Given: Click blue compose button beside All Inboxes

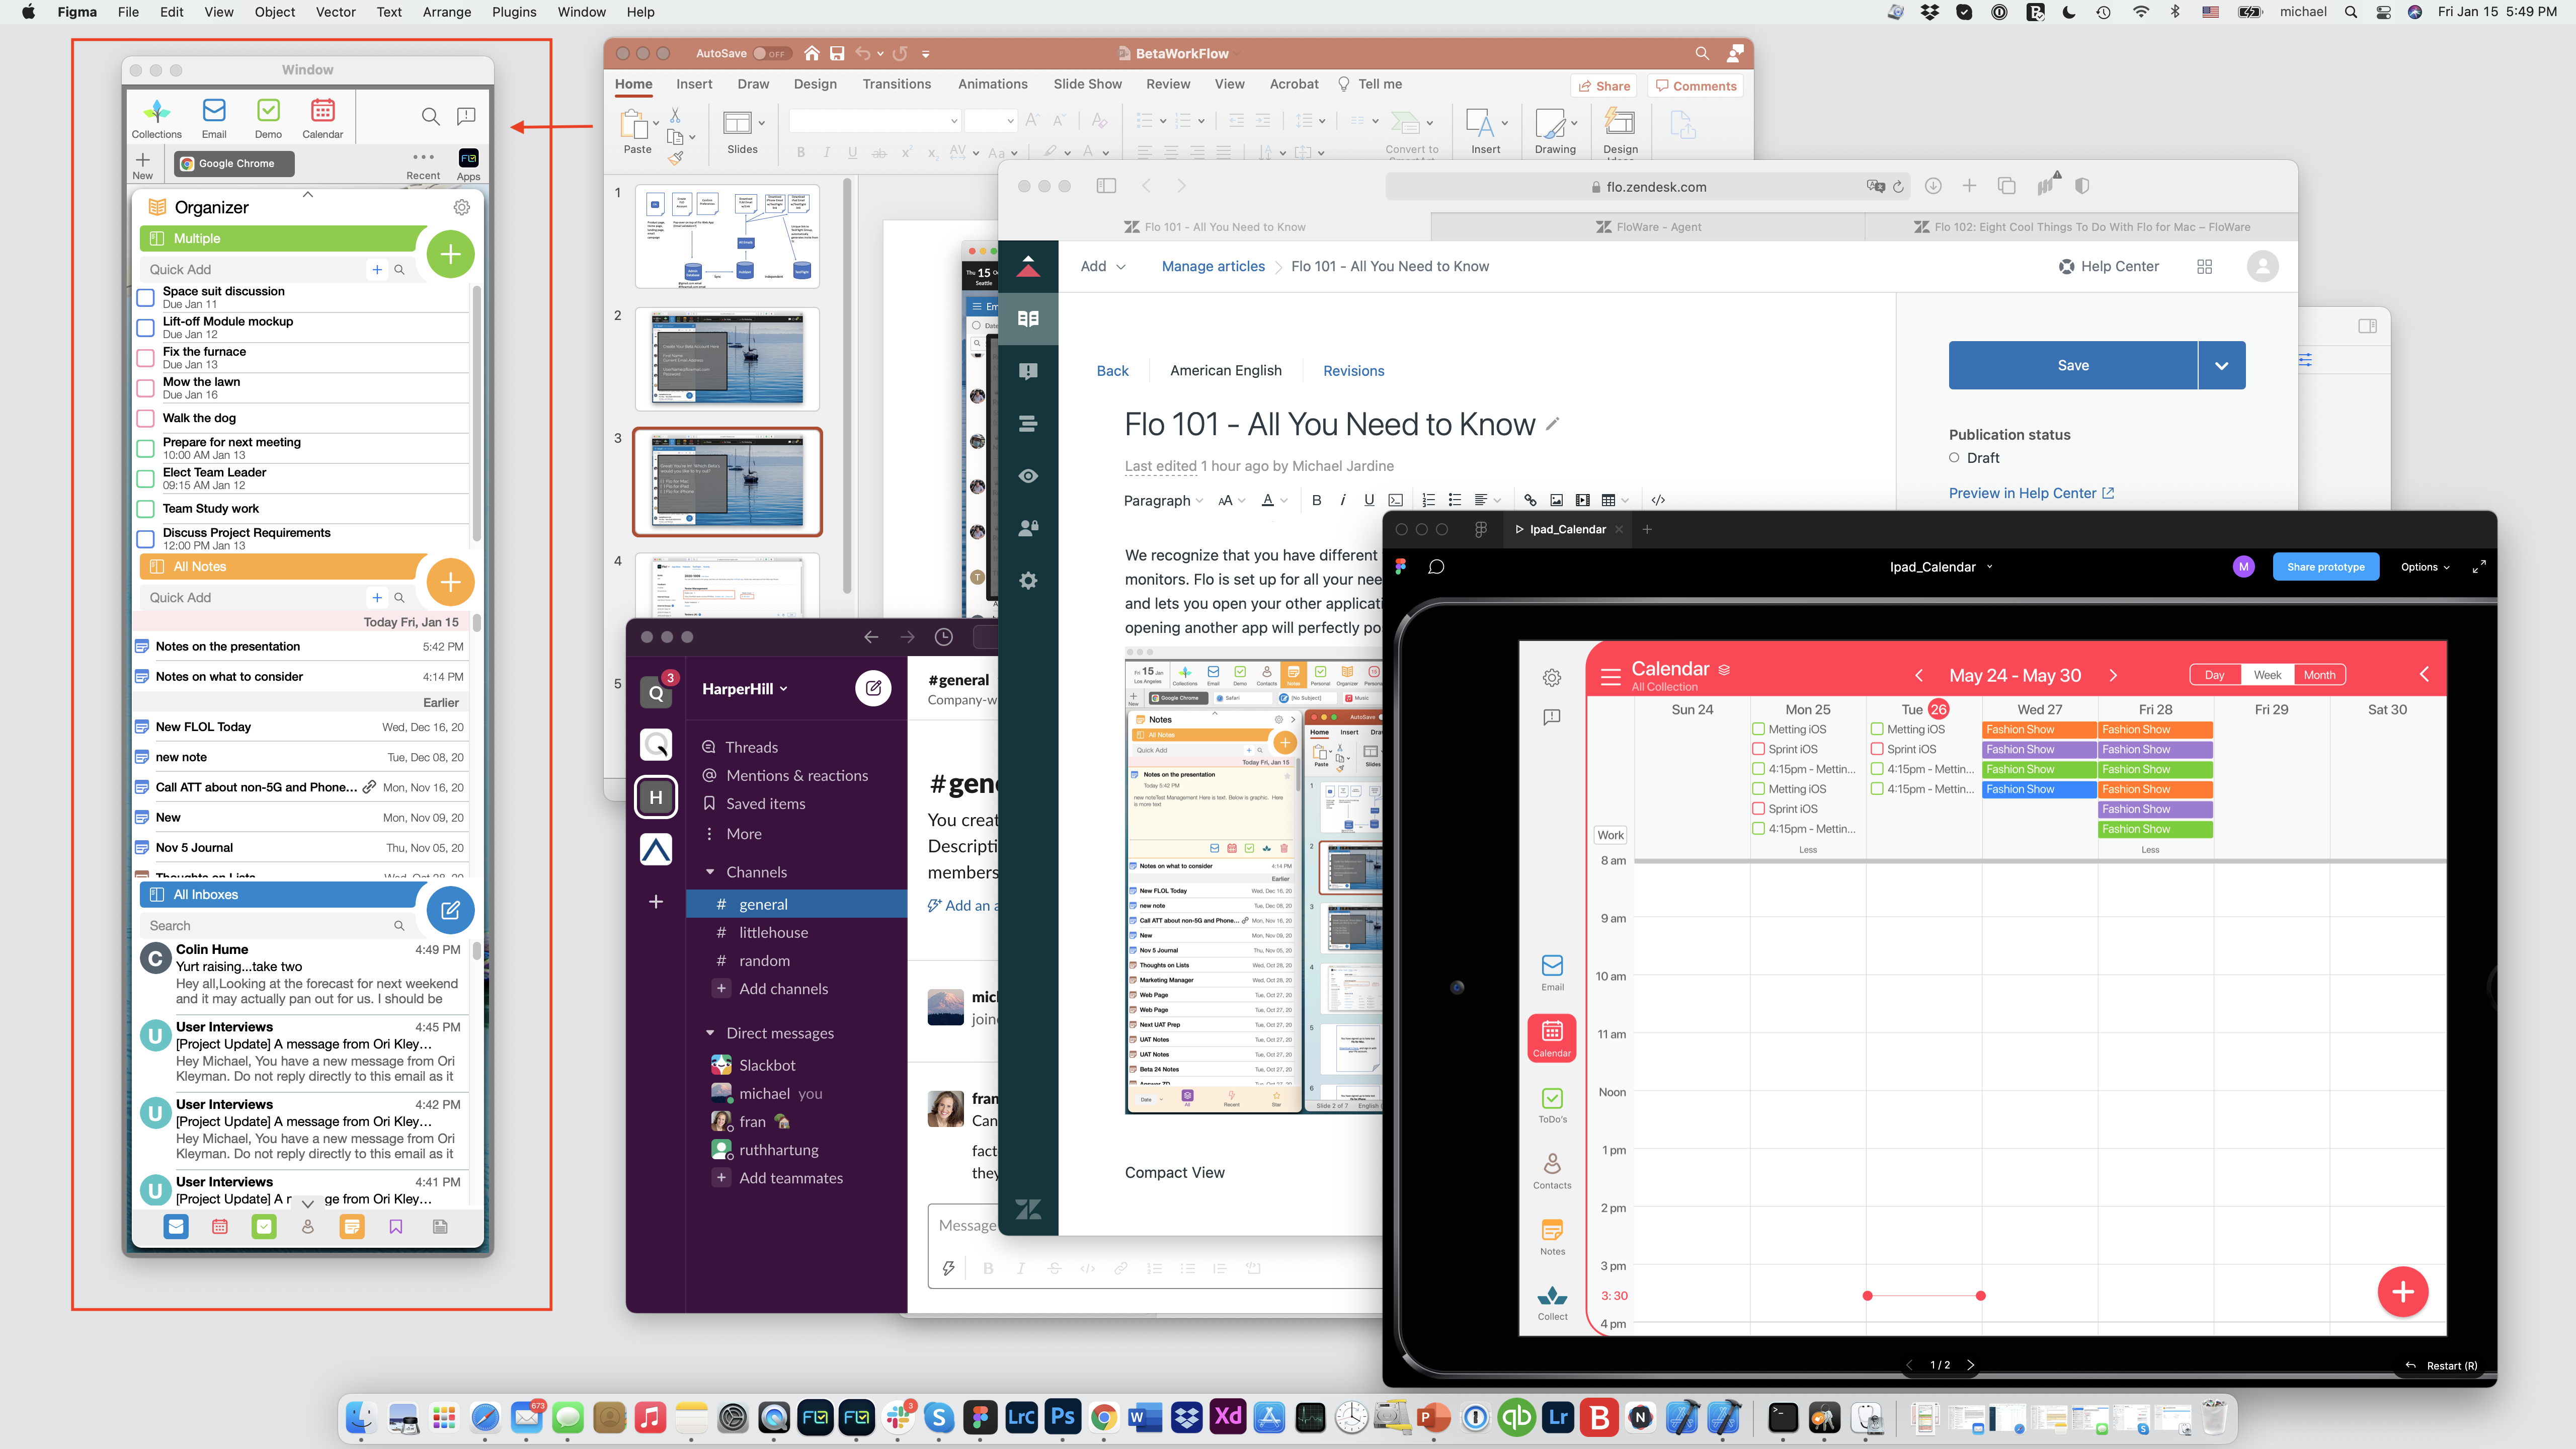Looking at the screenshot, I should pos(451,910).
